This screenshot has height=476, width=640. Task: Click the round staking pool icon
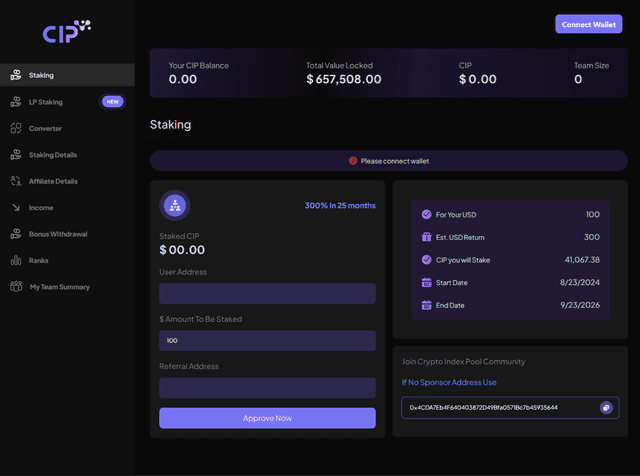click(x=175, y=205)
